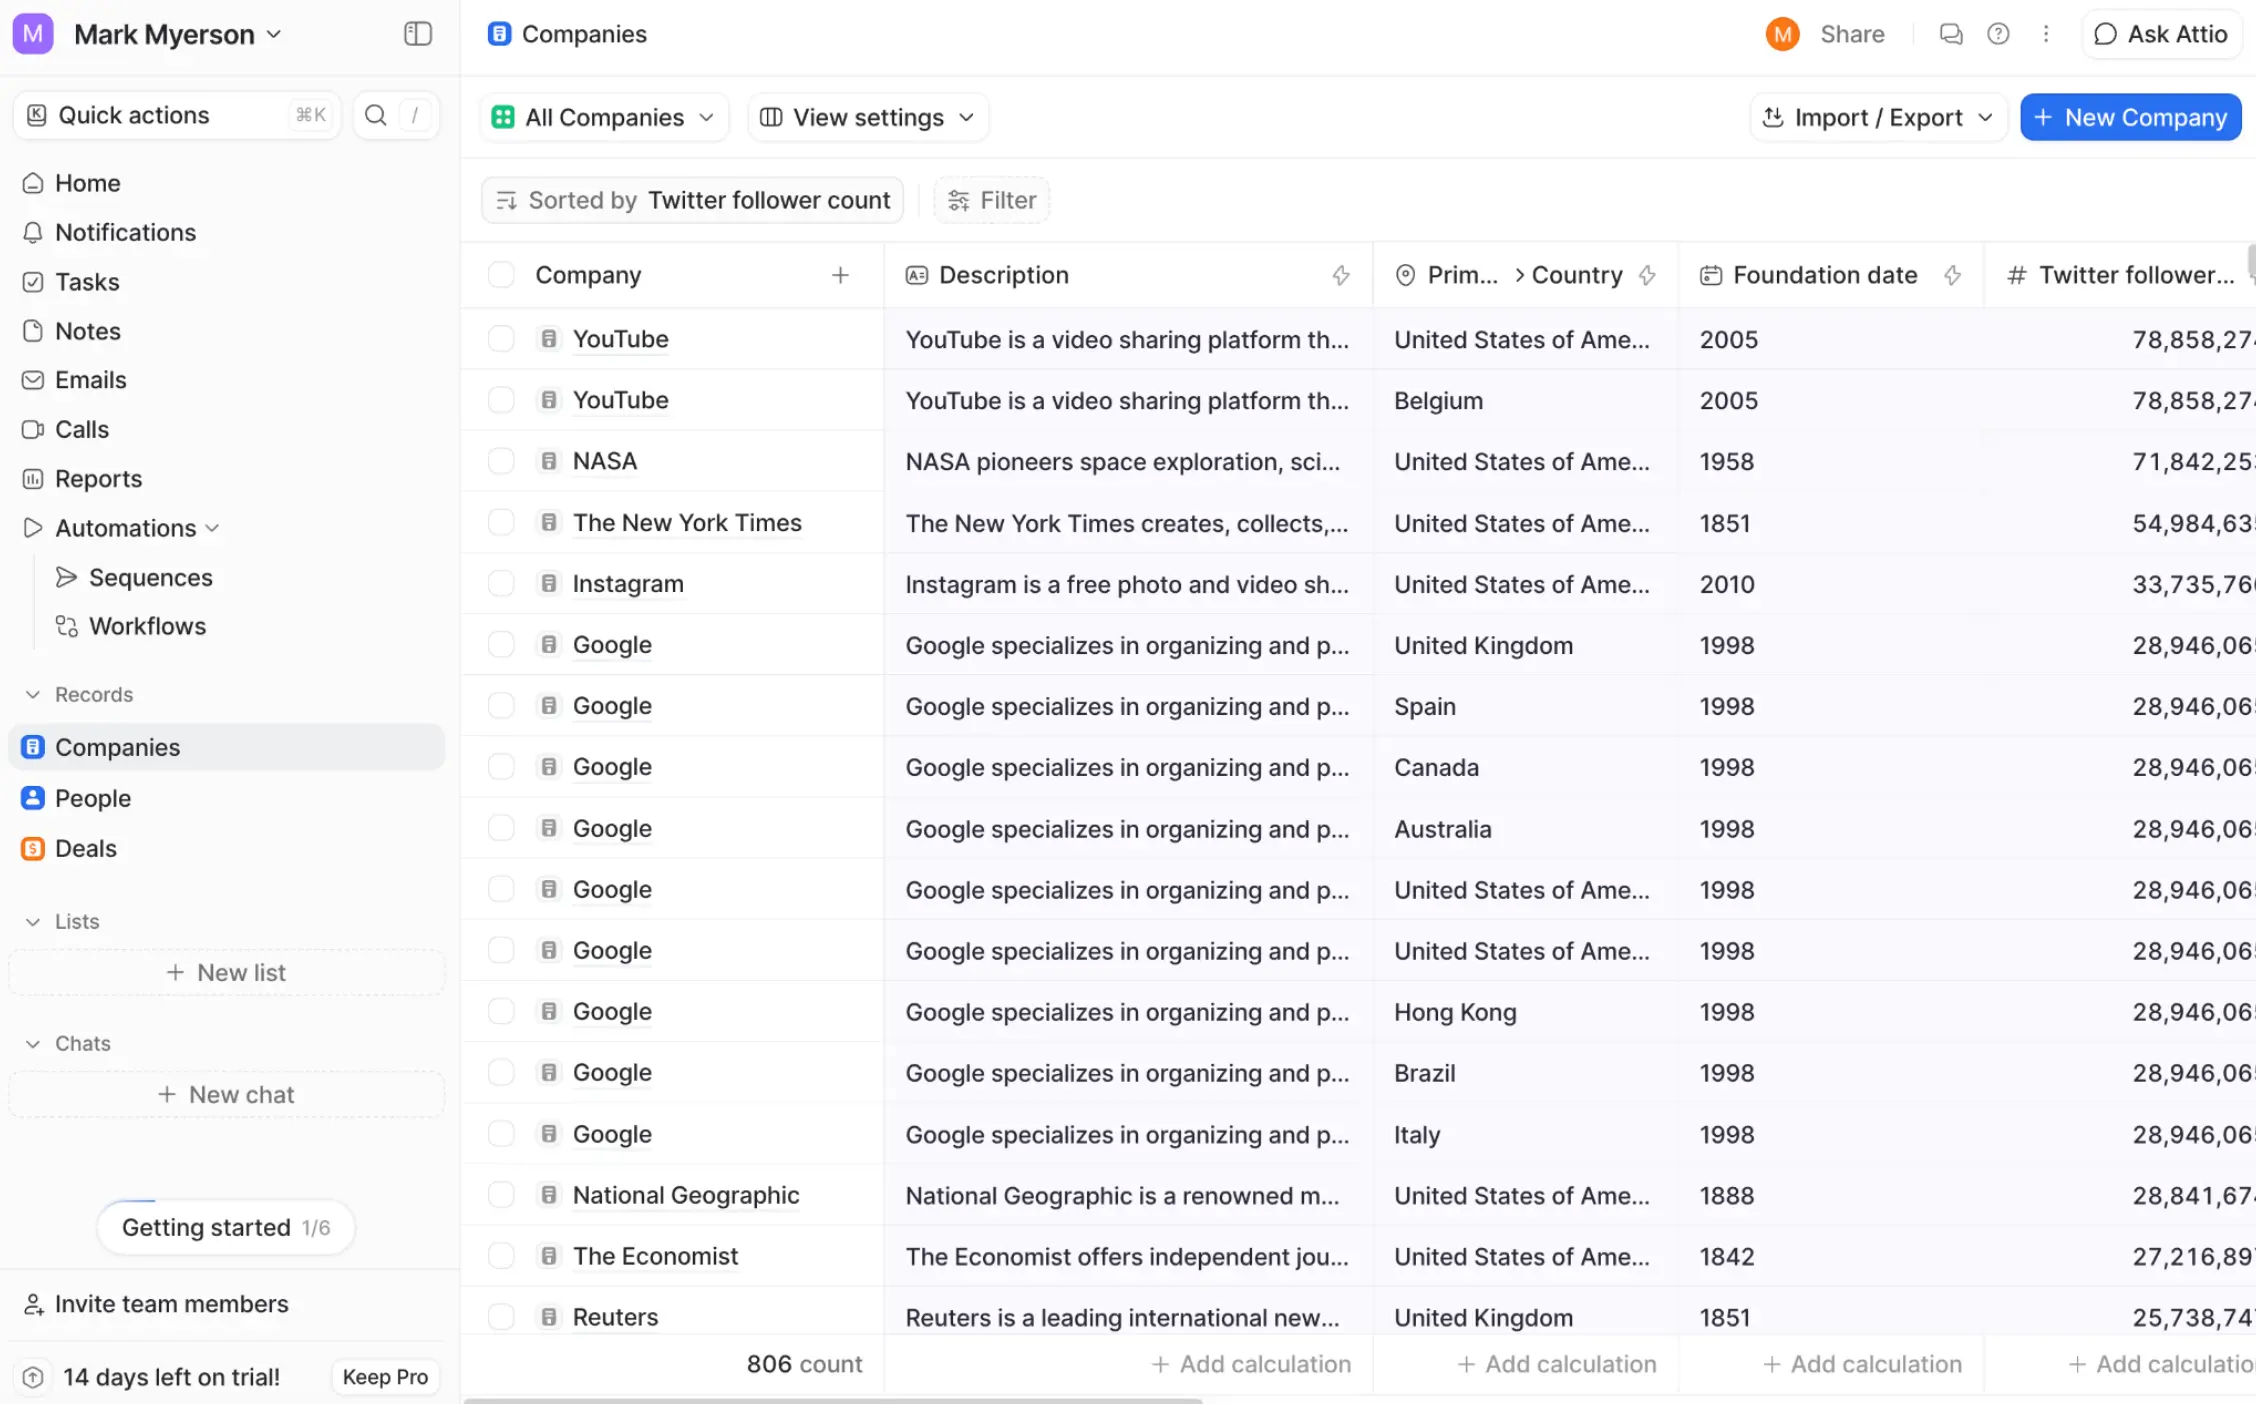Click Keep Pro button
Image resolution: width=2256 pixels, height=1404 pixels.
pyautogui.click(x=385, y=1377)
